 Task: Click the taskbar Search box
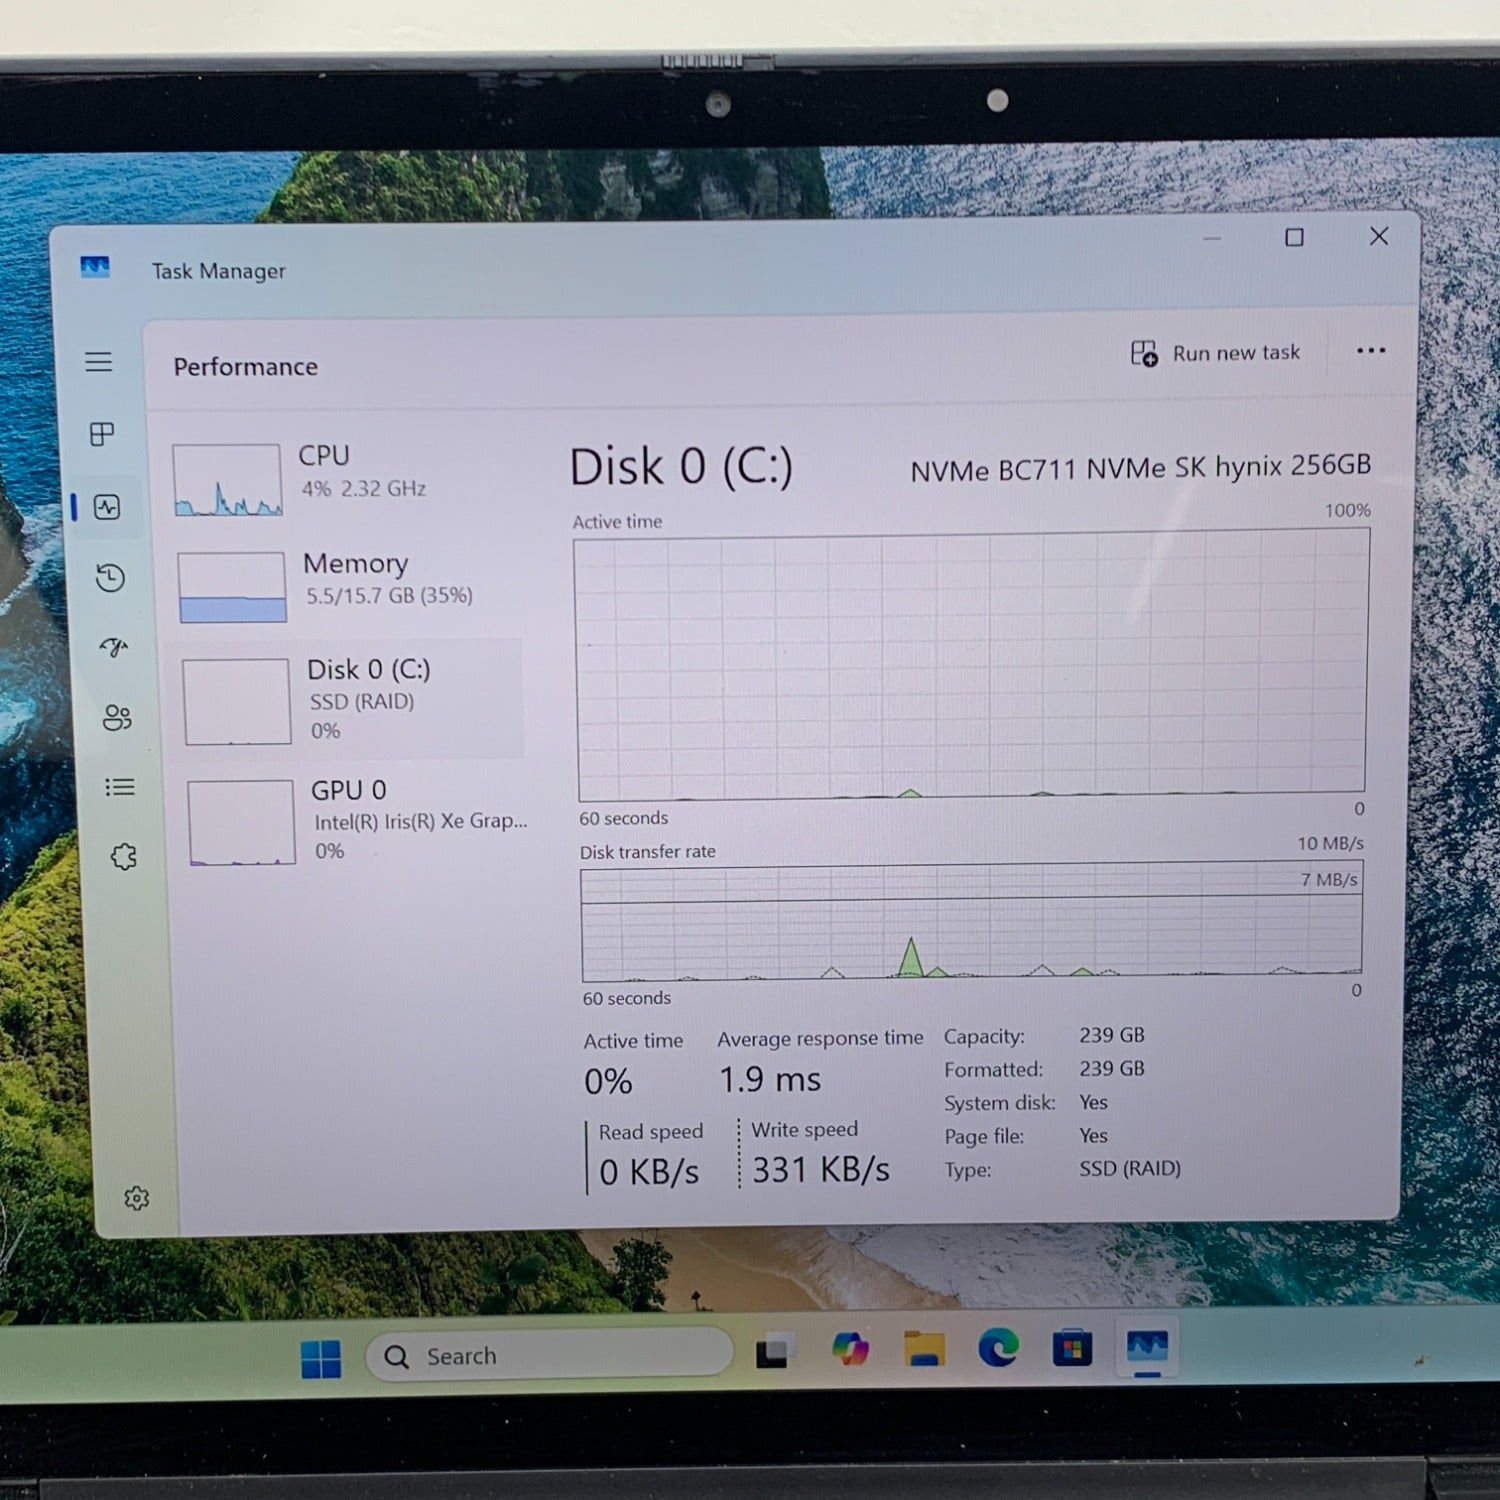tap(550, 1355)
